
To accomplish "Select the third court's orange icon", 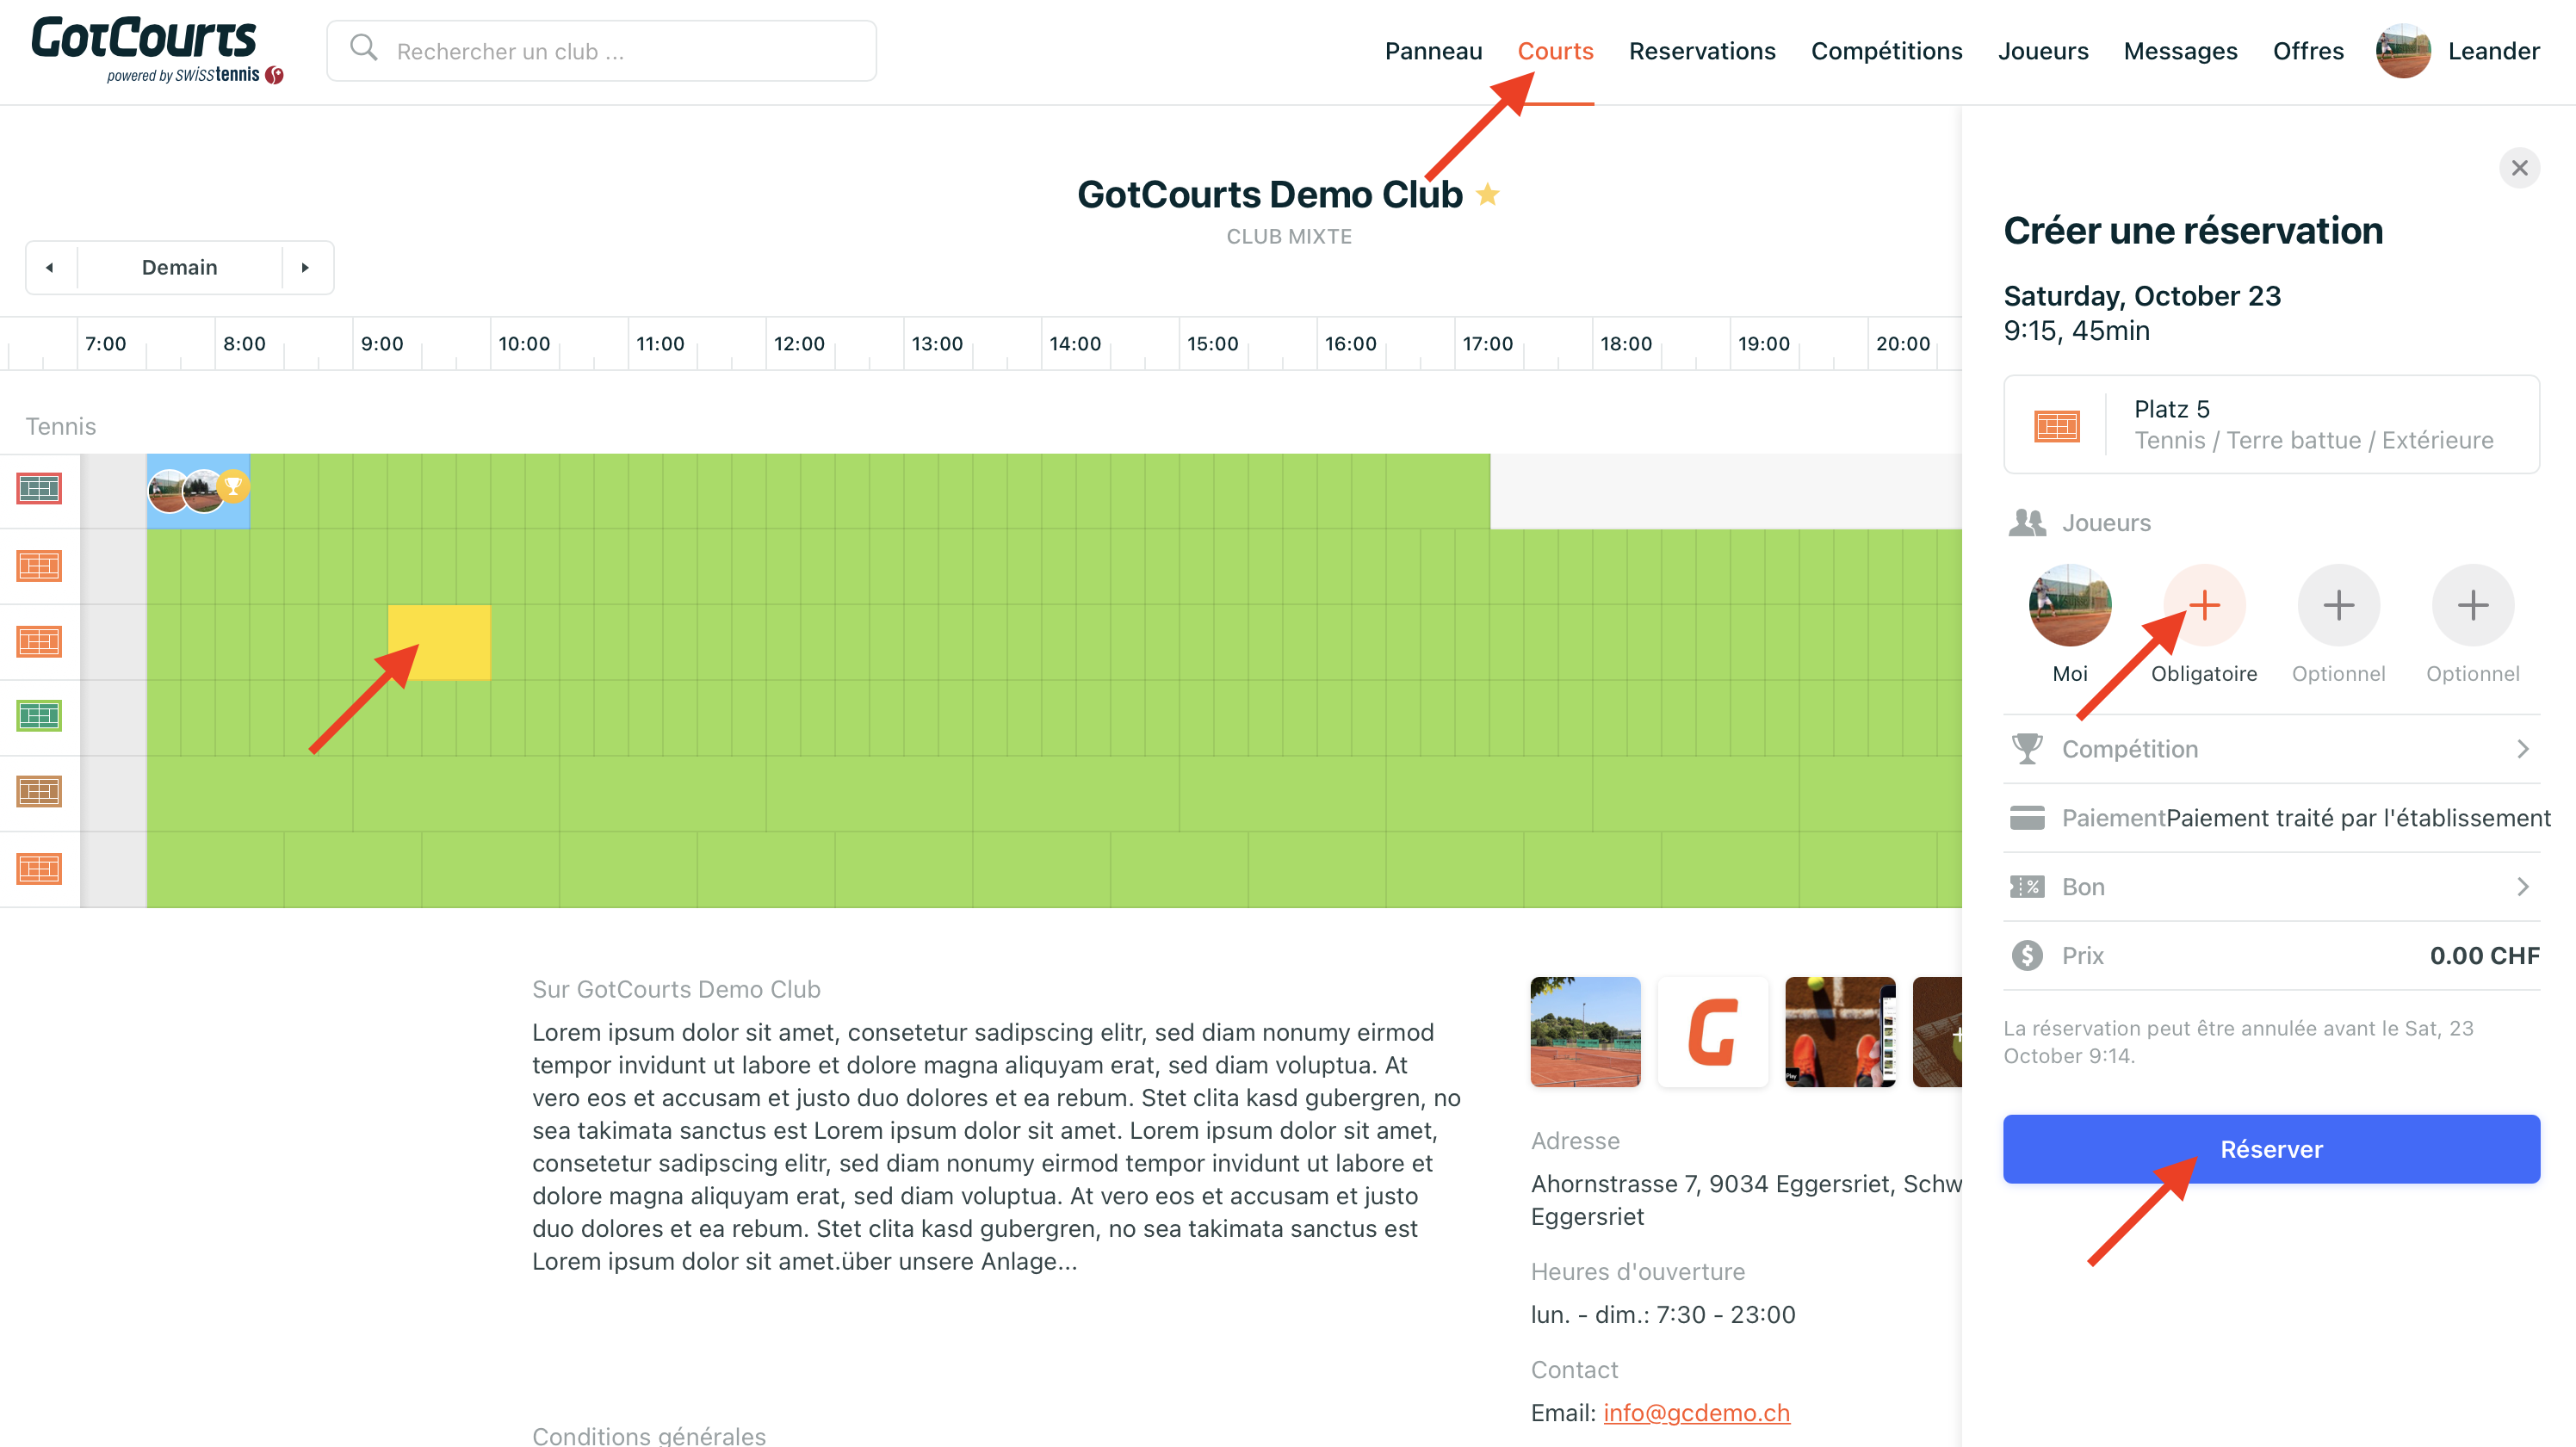I will (x=39, y=641).
